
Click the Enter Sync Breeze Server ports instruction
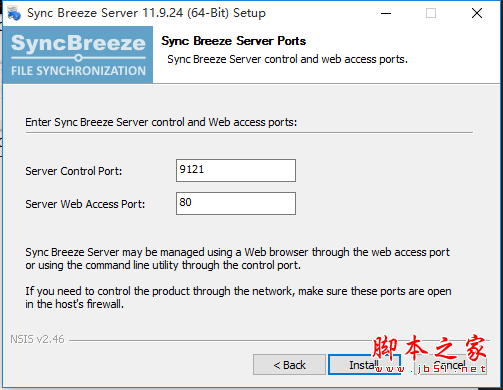pos(161,122)
